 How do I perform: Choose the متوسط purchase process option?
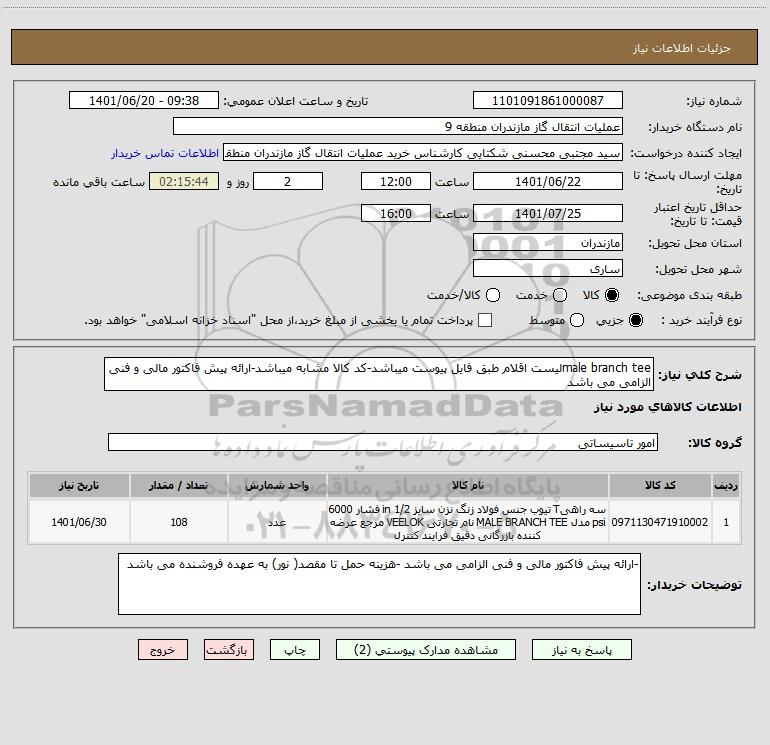(x=577, y=320)
